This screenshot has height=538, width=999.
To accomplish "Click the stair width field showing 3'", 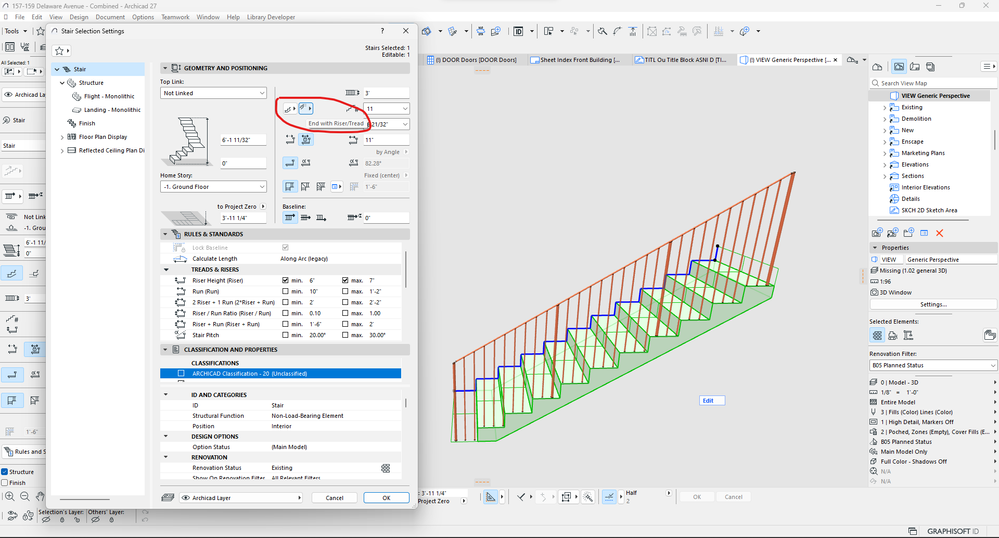I will [386, 93].
